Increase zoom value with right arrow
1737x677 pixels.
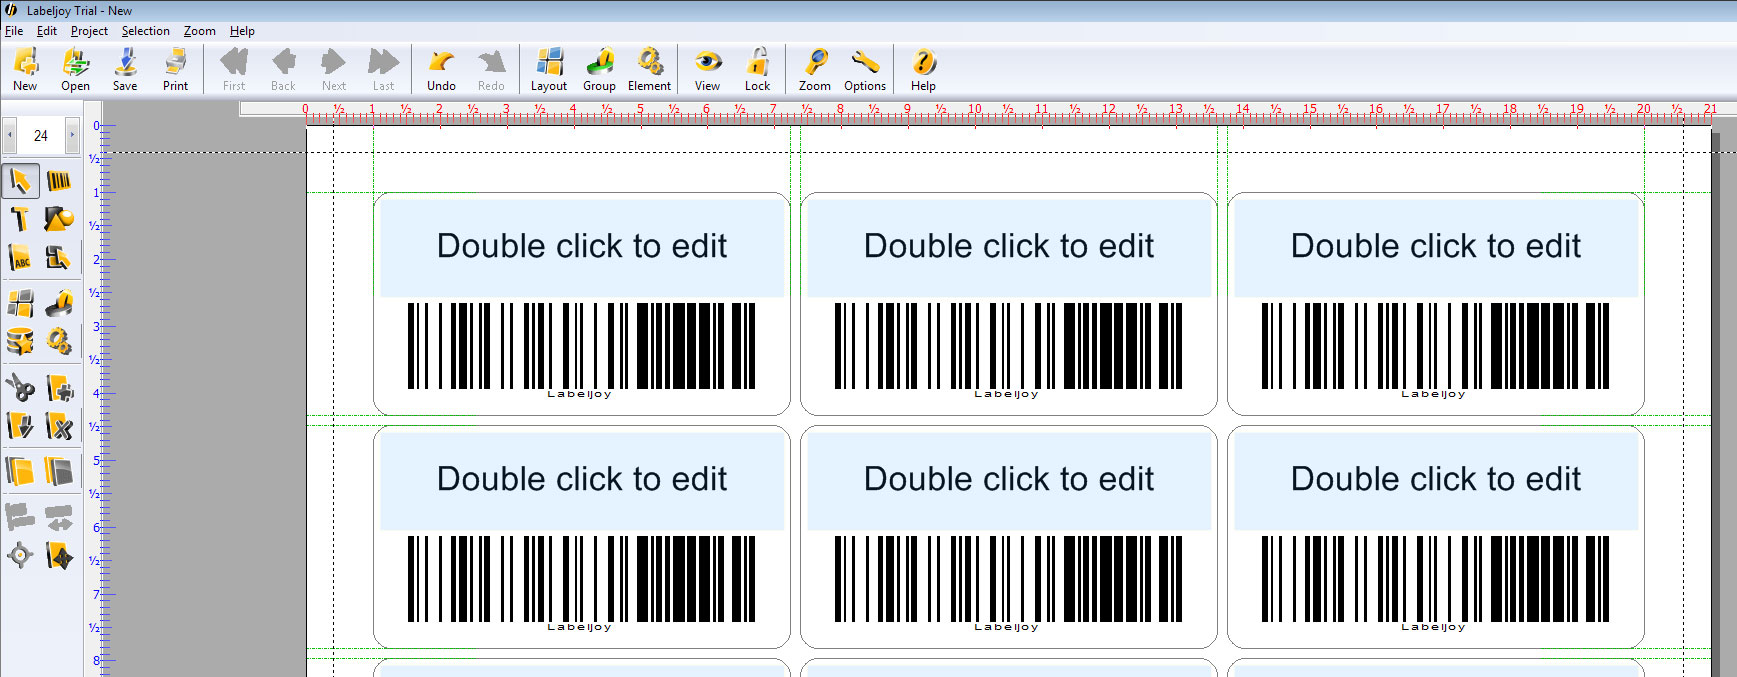pyautogui.click(x=72, y=135)
